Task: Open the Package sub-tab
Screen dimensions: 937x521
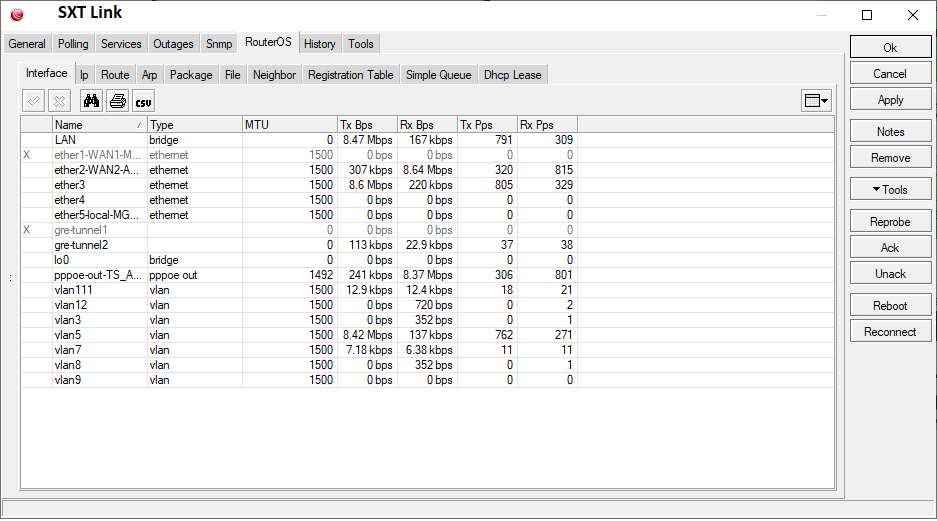Action: [191, 75]
